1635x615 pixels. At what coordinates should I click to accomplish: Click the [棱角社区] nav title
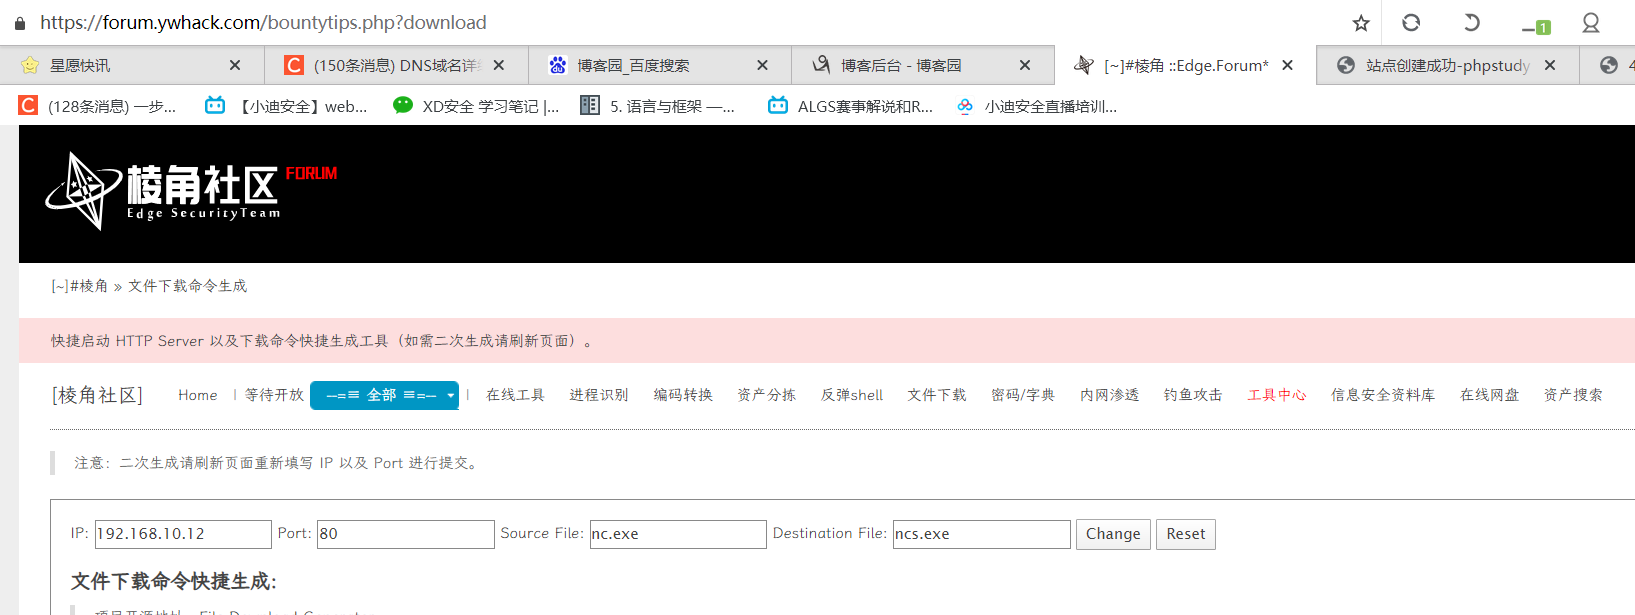[97, 395]
